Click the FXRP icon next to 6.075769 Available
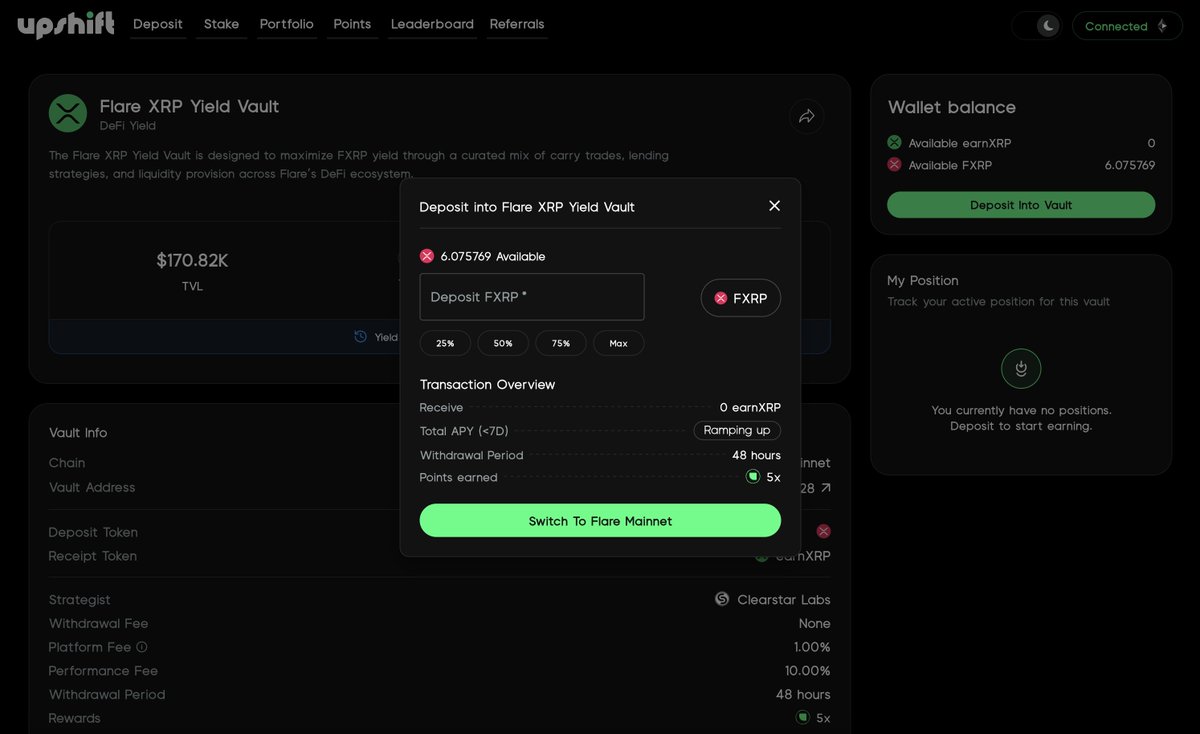 click(x=427, y=256)
